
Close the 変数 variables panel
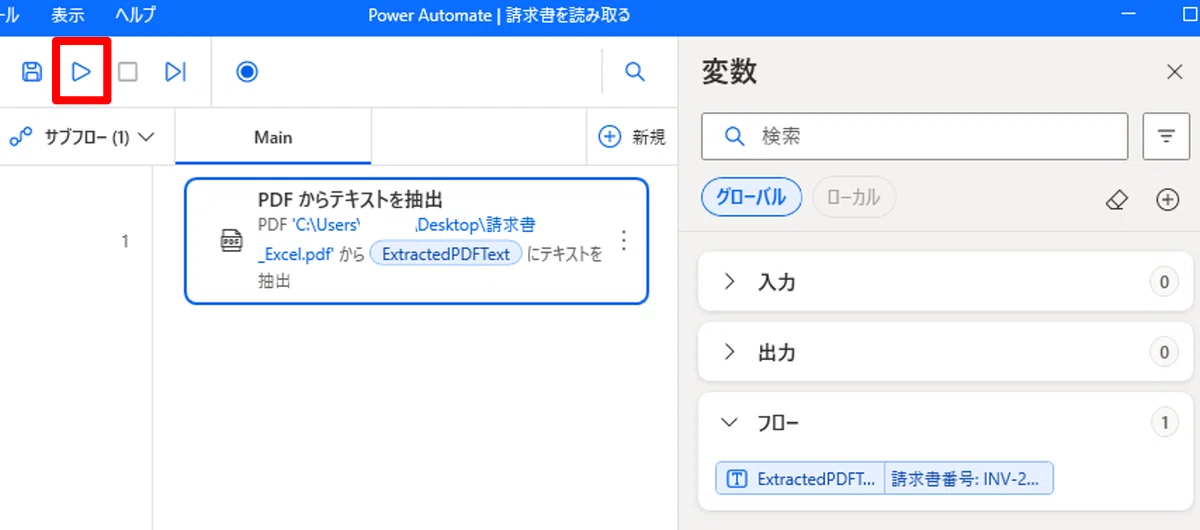click(x=1175, y=71)
